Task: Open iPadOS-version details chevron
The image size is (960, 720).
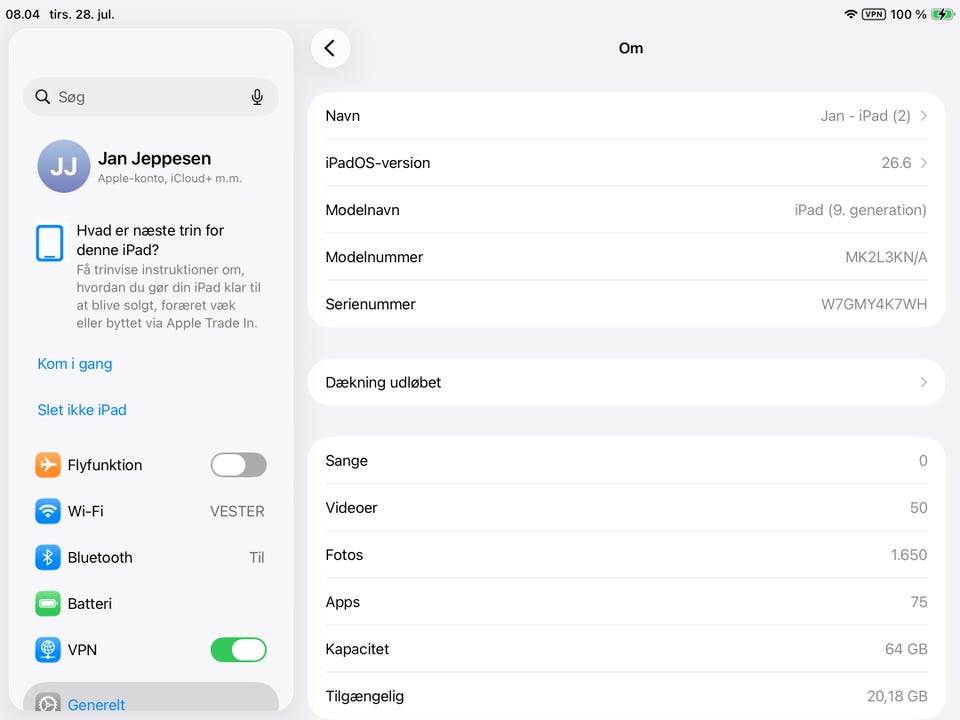Action: point(923,163)
